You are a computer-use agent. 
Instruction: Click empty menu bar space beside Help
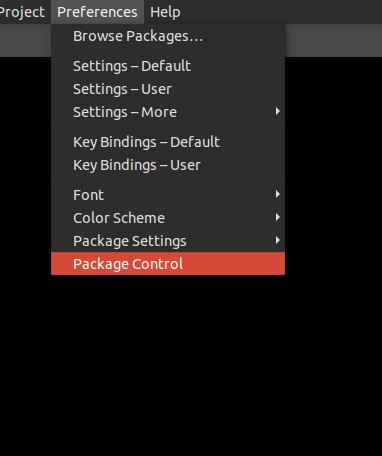coord(283,12)
